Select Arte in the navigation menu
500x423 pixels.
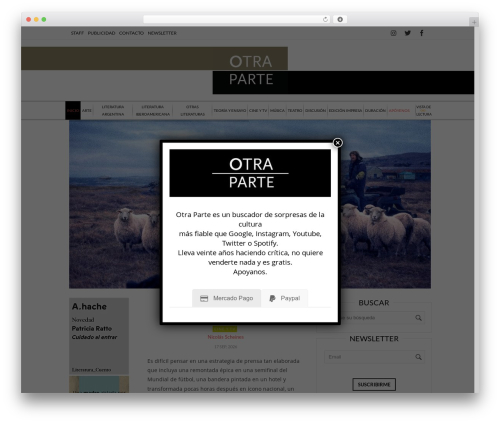[87, 110]
